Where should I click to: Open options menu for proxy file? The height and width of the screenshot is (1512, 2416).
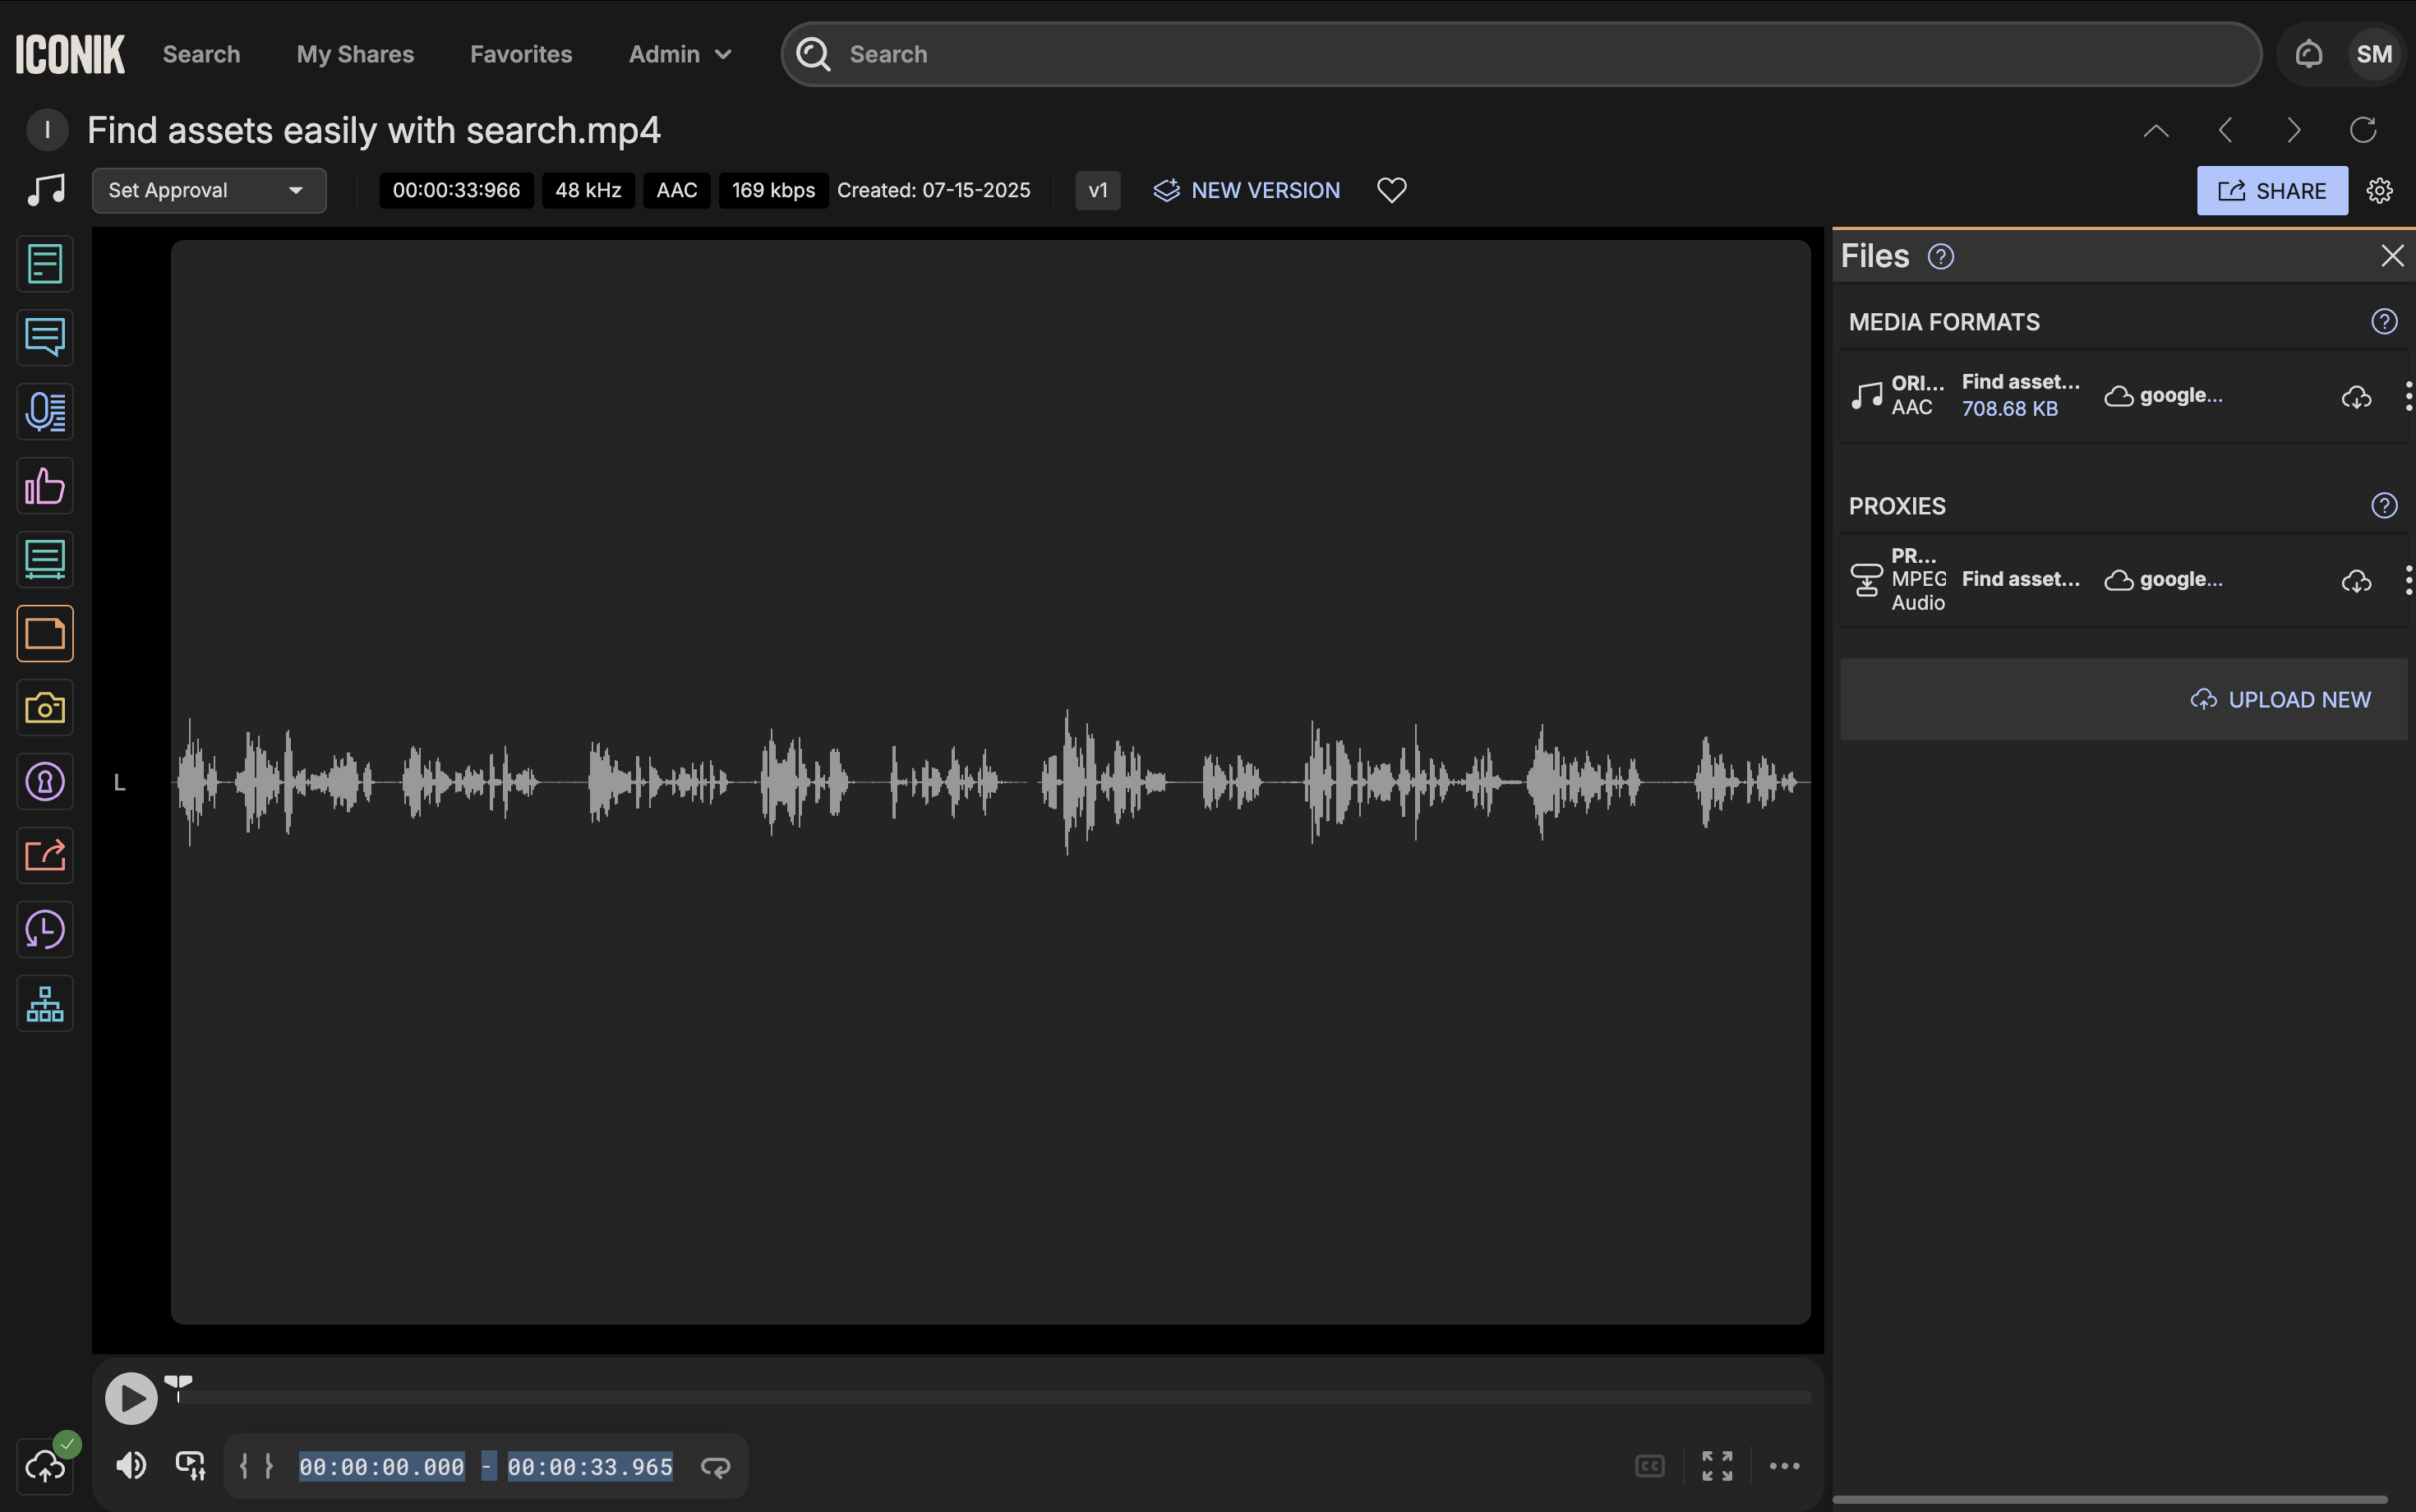pyautogui.click(x=2407, y=580)
